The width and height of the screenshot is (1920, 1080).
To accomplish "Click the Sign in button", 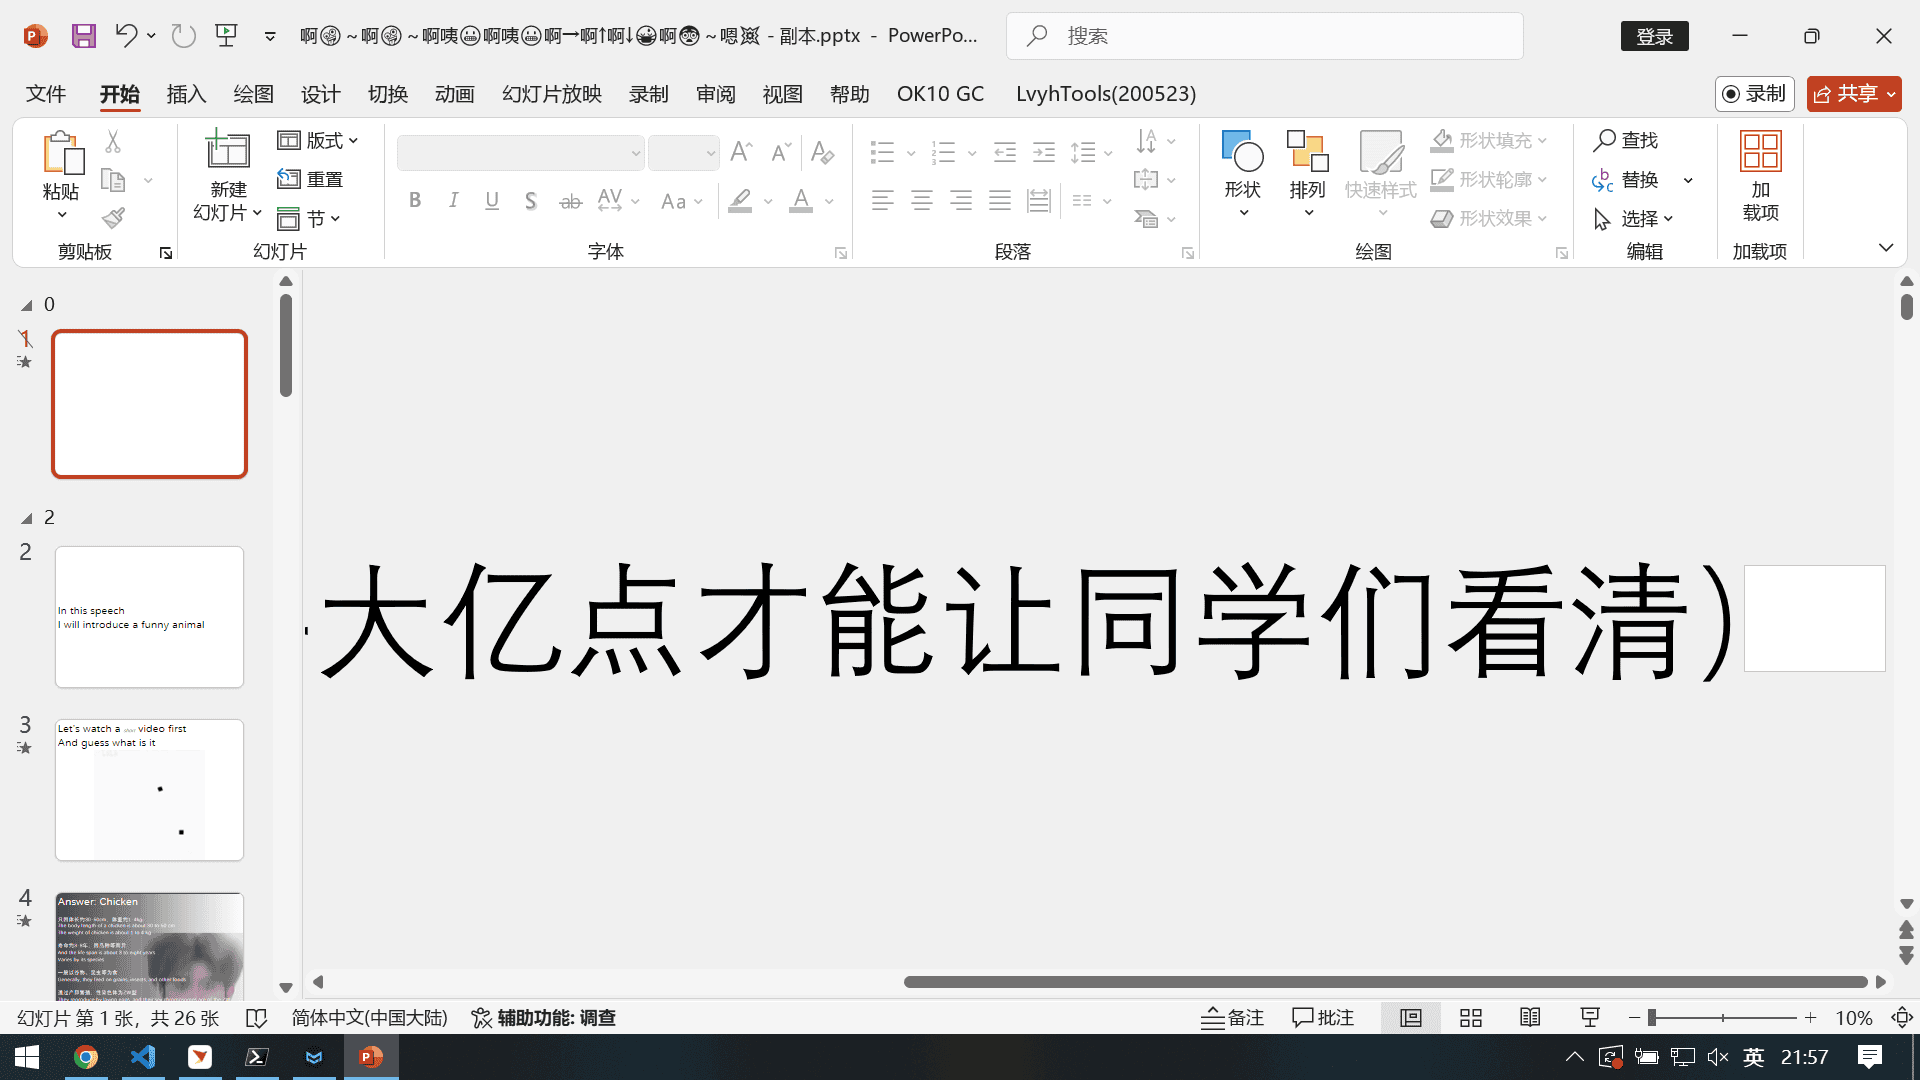I will tap(1654, 36).
